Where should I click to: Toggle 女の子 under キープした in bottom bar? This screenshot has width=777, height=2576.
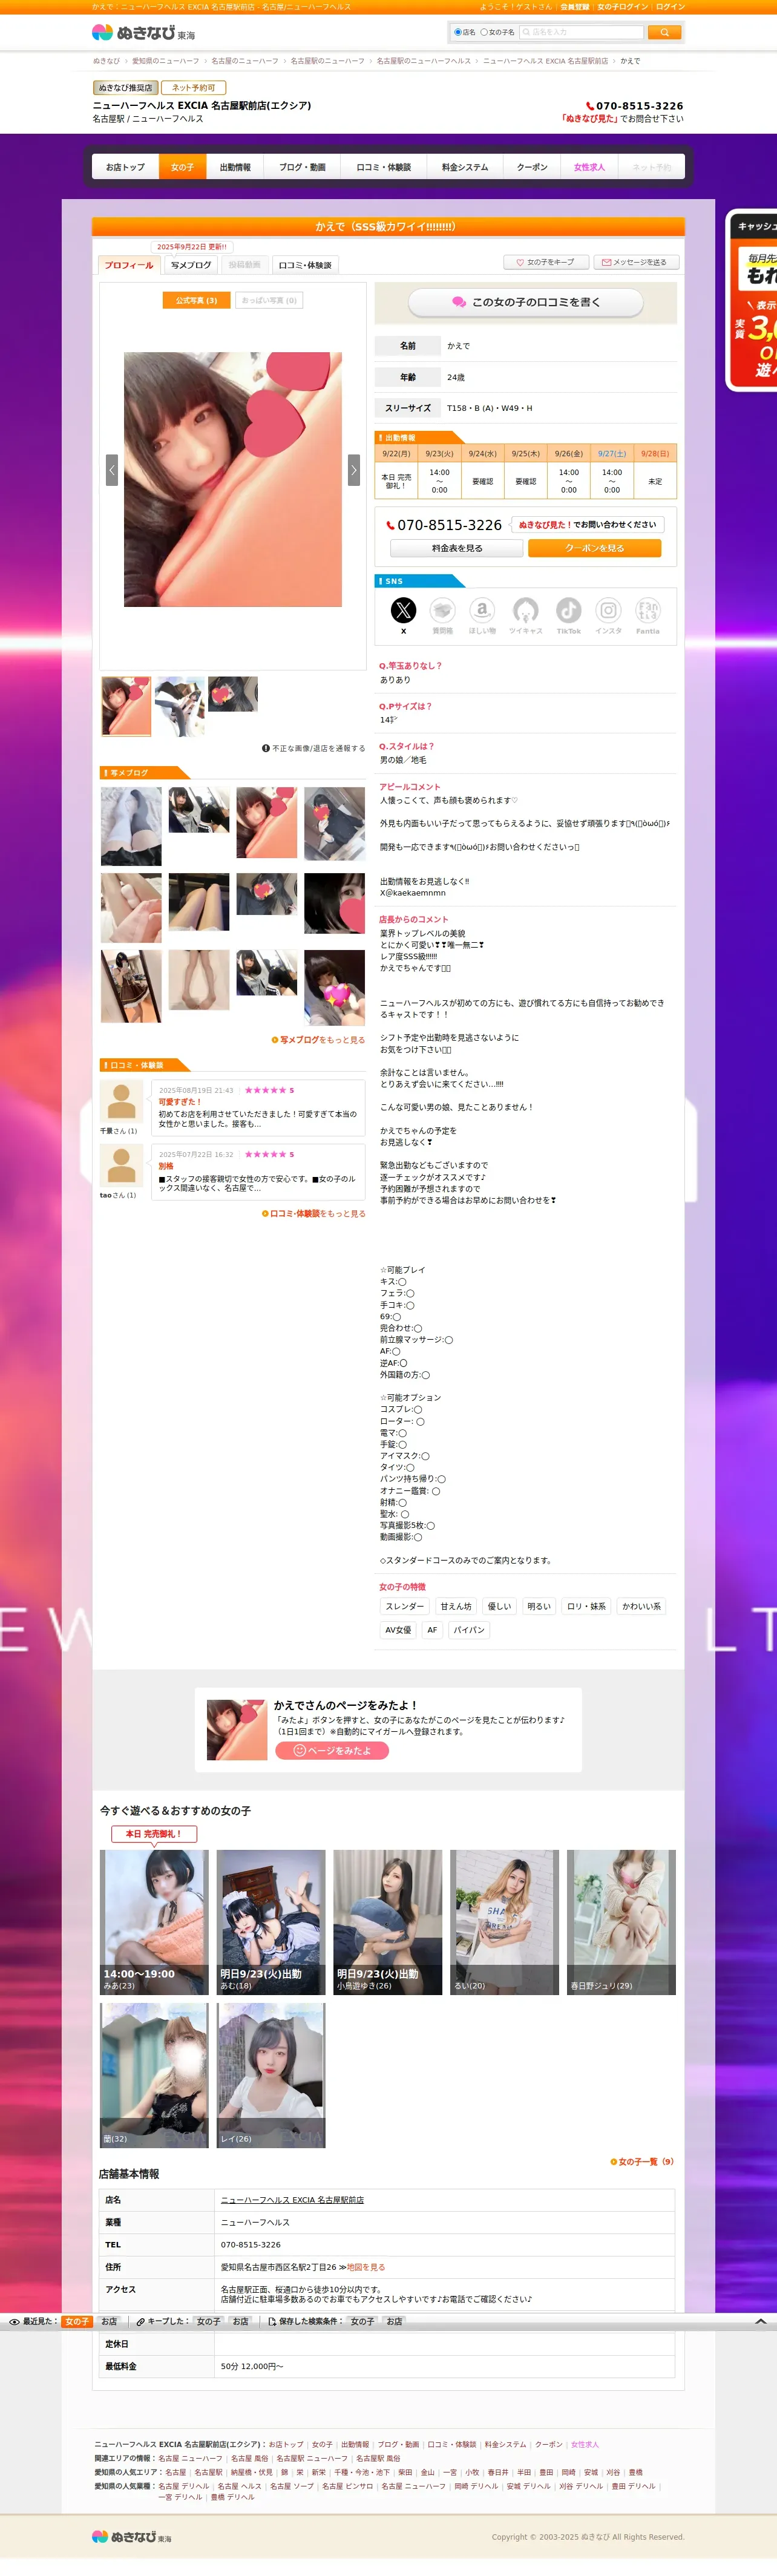(x=208, y=2322)
